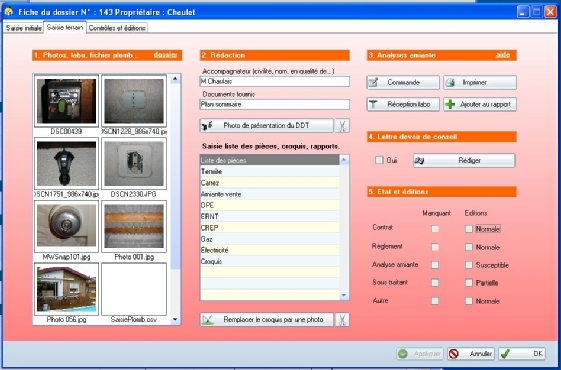Enable the Susceptible edition checkbox
This screenshot has height=370, width=561.
[x=469, y=265]
